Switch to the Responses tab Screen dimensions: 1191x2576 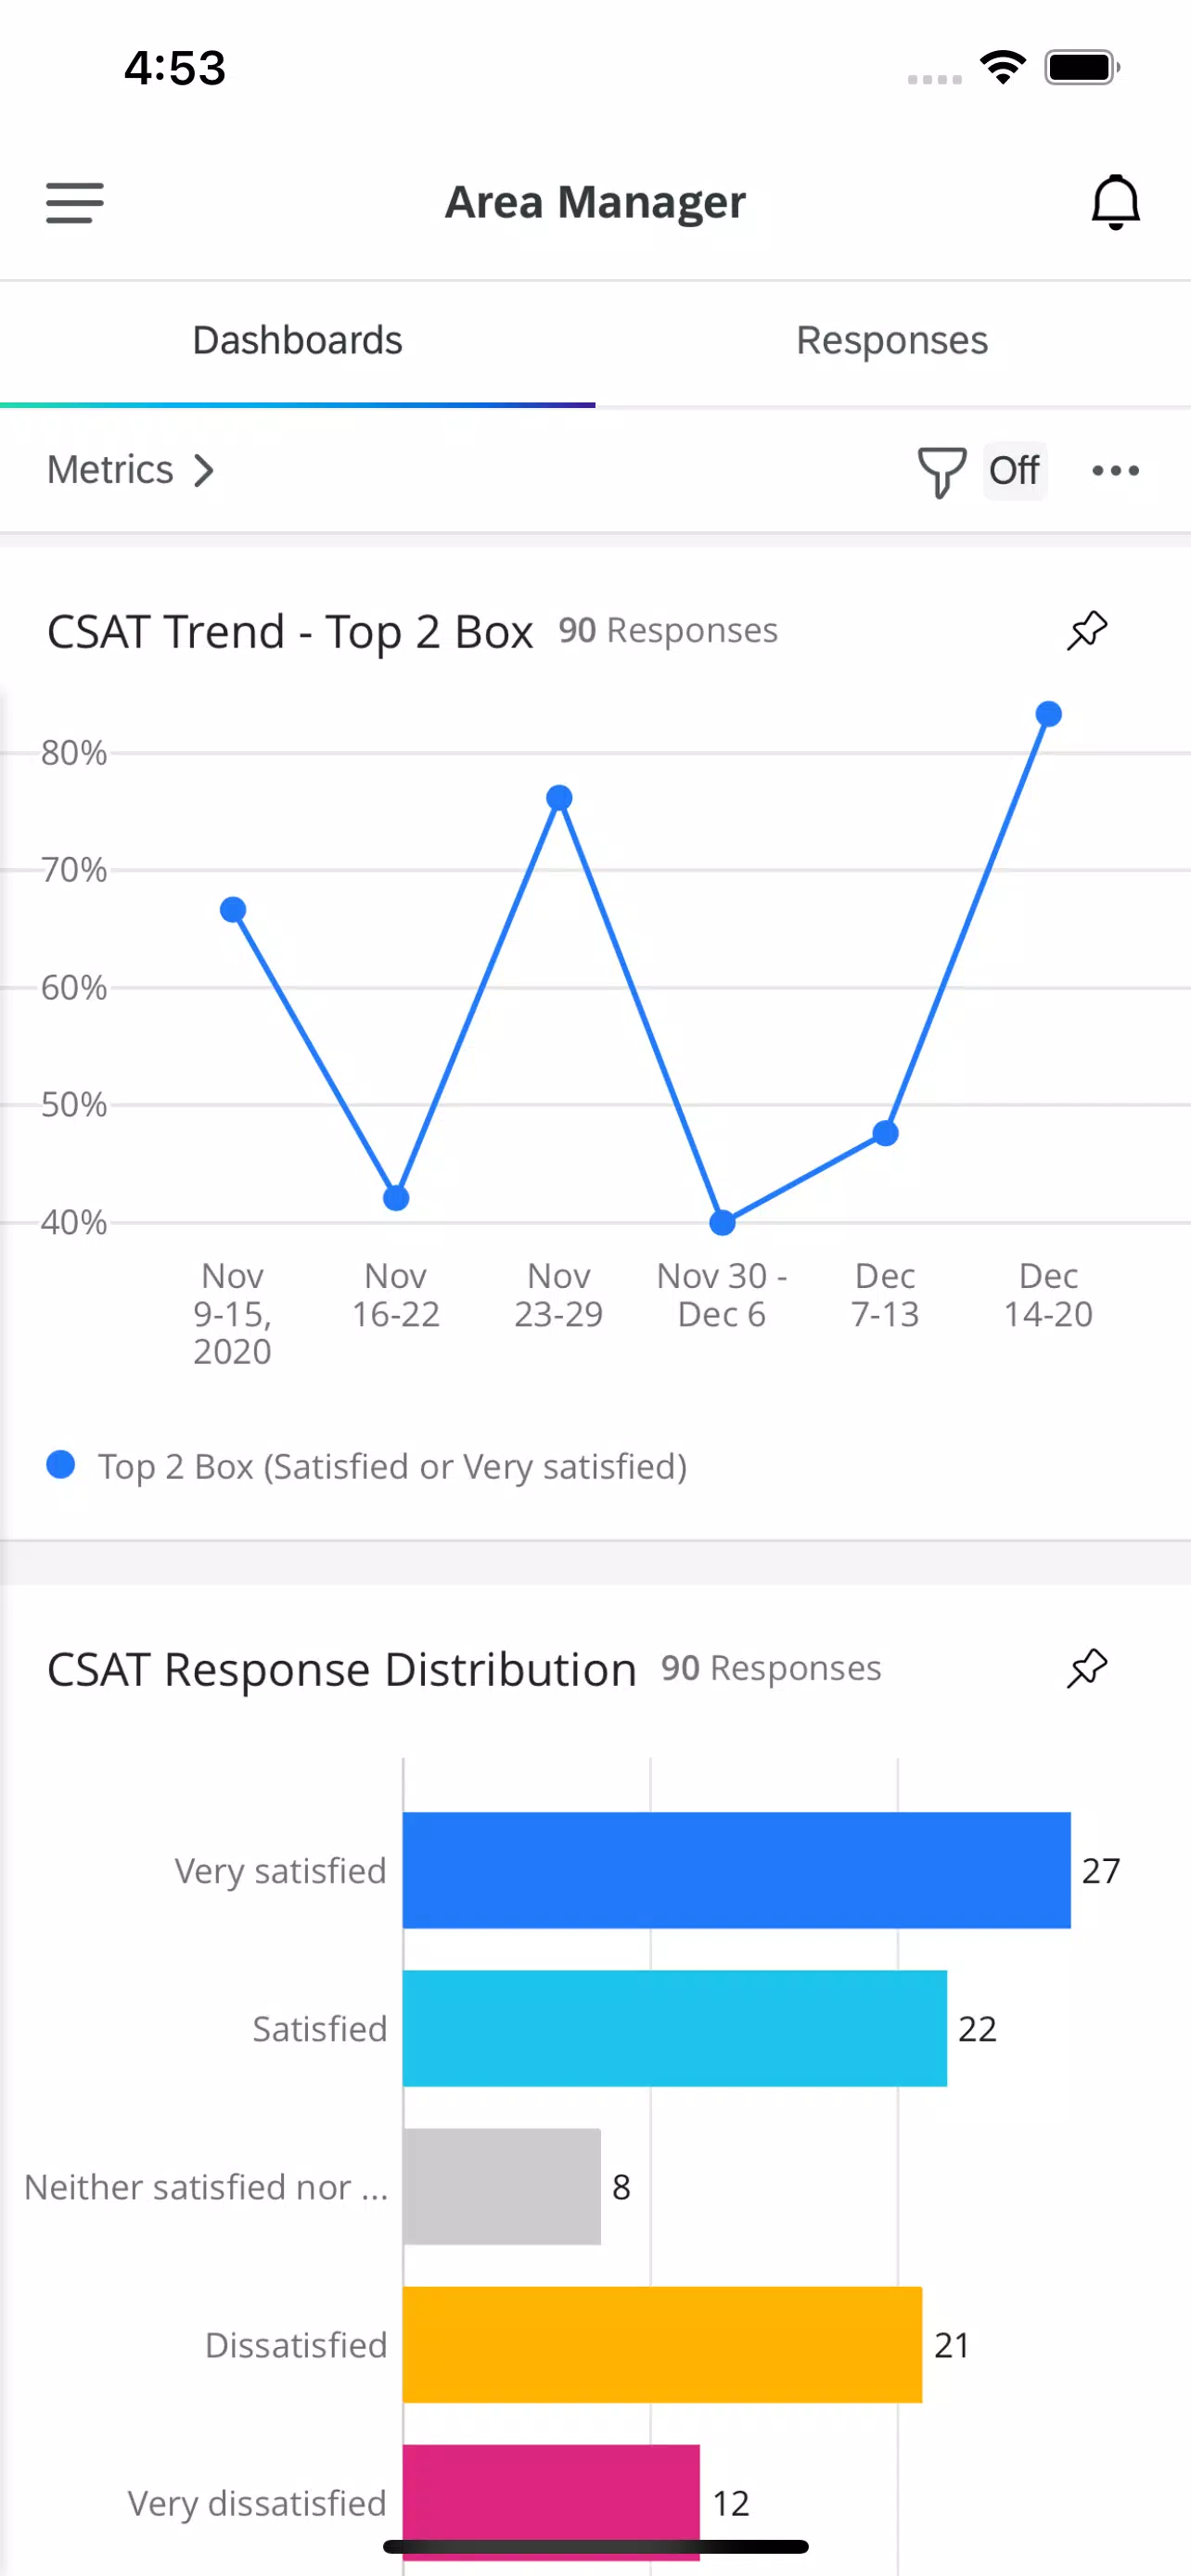tap(891, 340)
